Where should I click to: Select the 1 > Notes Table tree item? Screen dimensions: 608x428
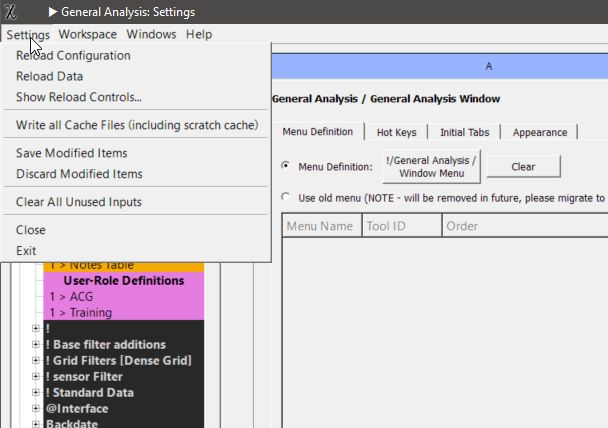tap(124, 266)
